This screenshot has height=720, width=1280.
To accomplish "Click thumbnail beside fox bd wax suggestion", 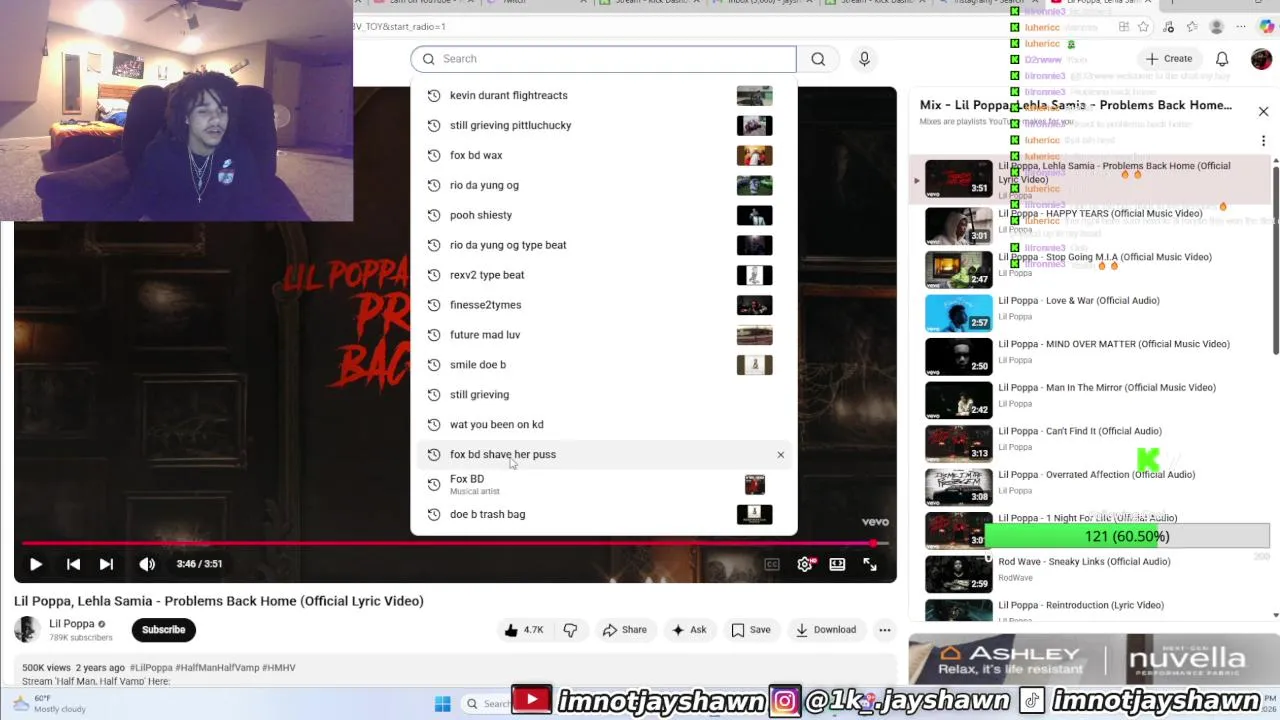I will pos(754,155).
